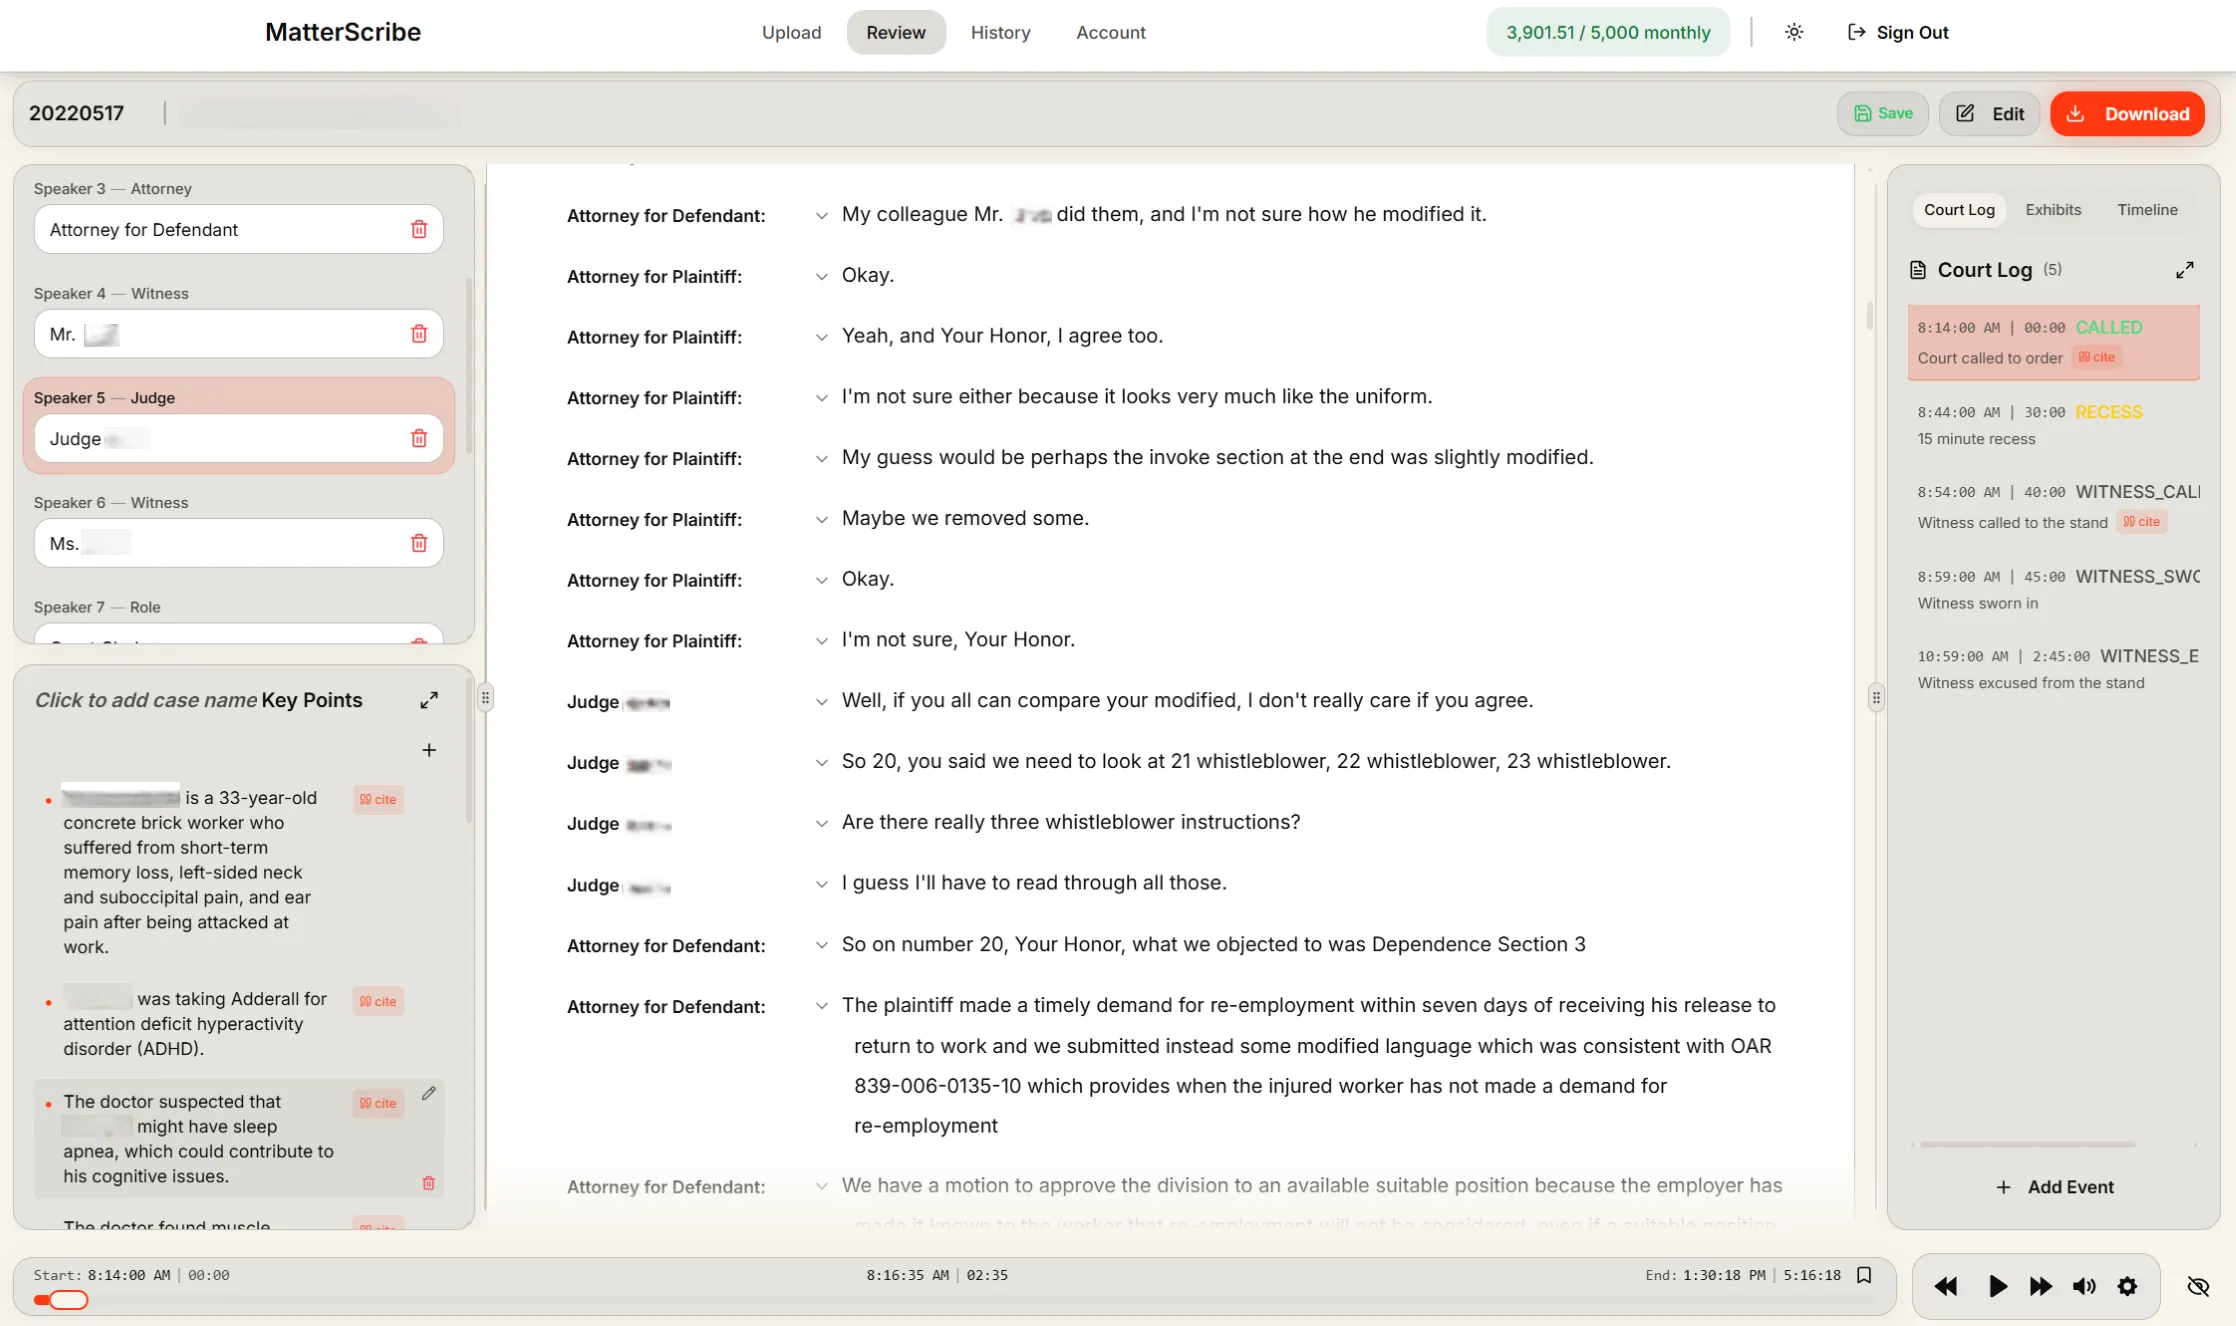The height and width of the screenshot is (1326, 2236).
Task: Open speaker dropdown for "The plaintiff made a timely demand"
Action: pyautogui.click(x=821, y=1006)
